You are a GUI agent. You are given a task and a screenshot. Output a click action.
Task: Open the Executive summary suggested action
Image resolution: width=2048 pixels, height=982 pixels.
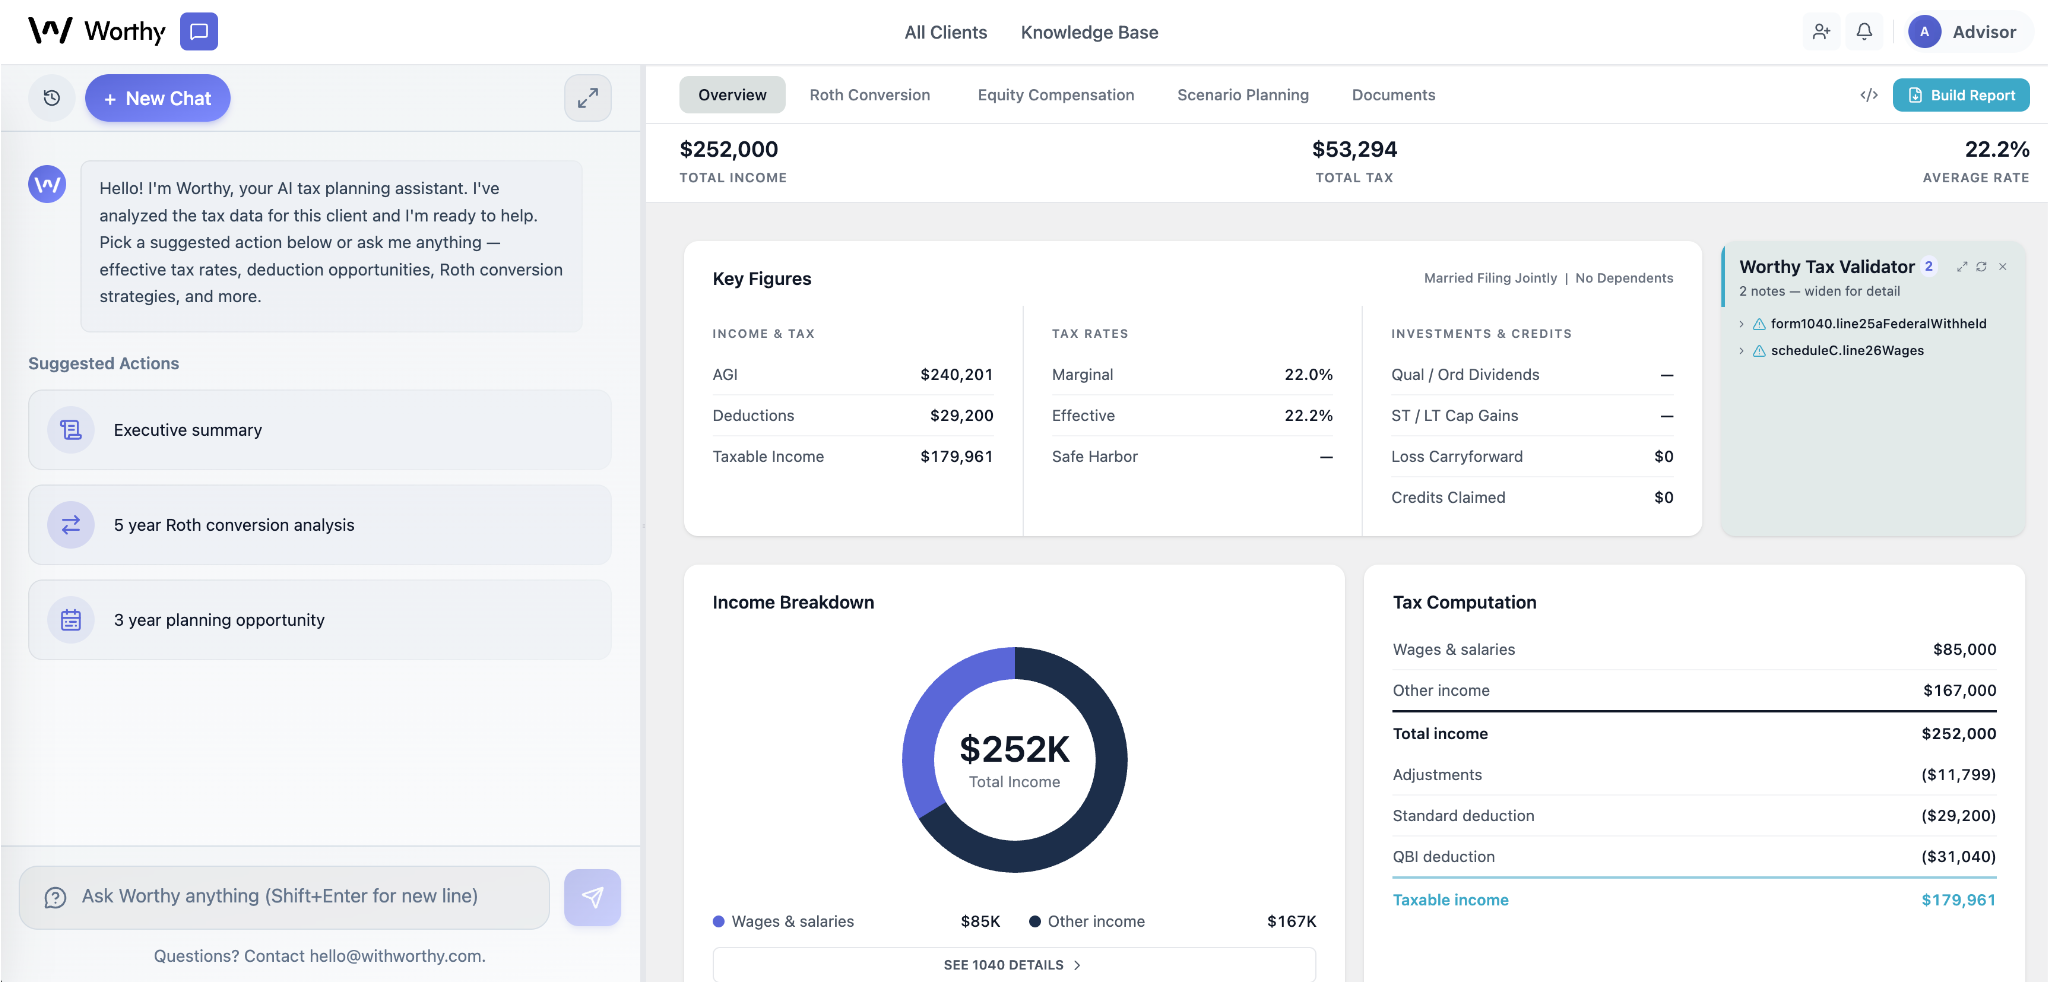(x=320, y=430)
